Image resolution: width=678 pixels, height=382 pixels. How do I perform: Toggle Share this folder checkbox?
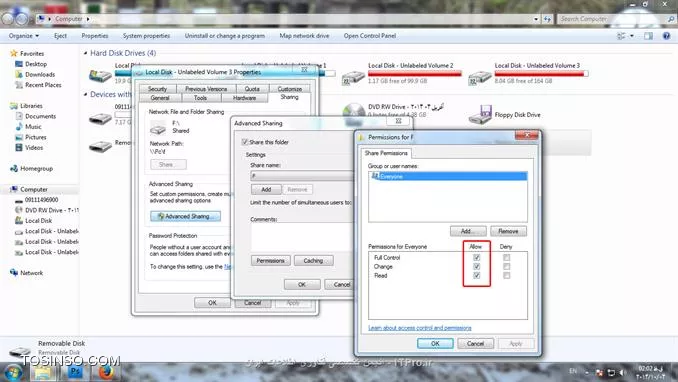(245, 142)
